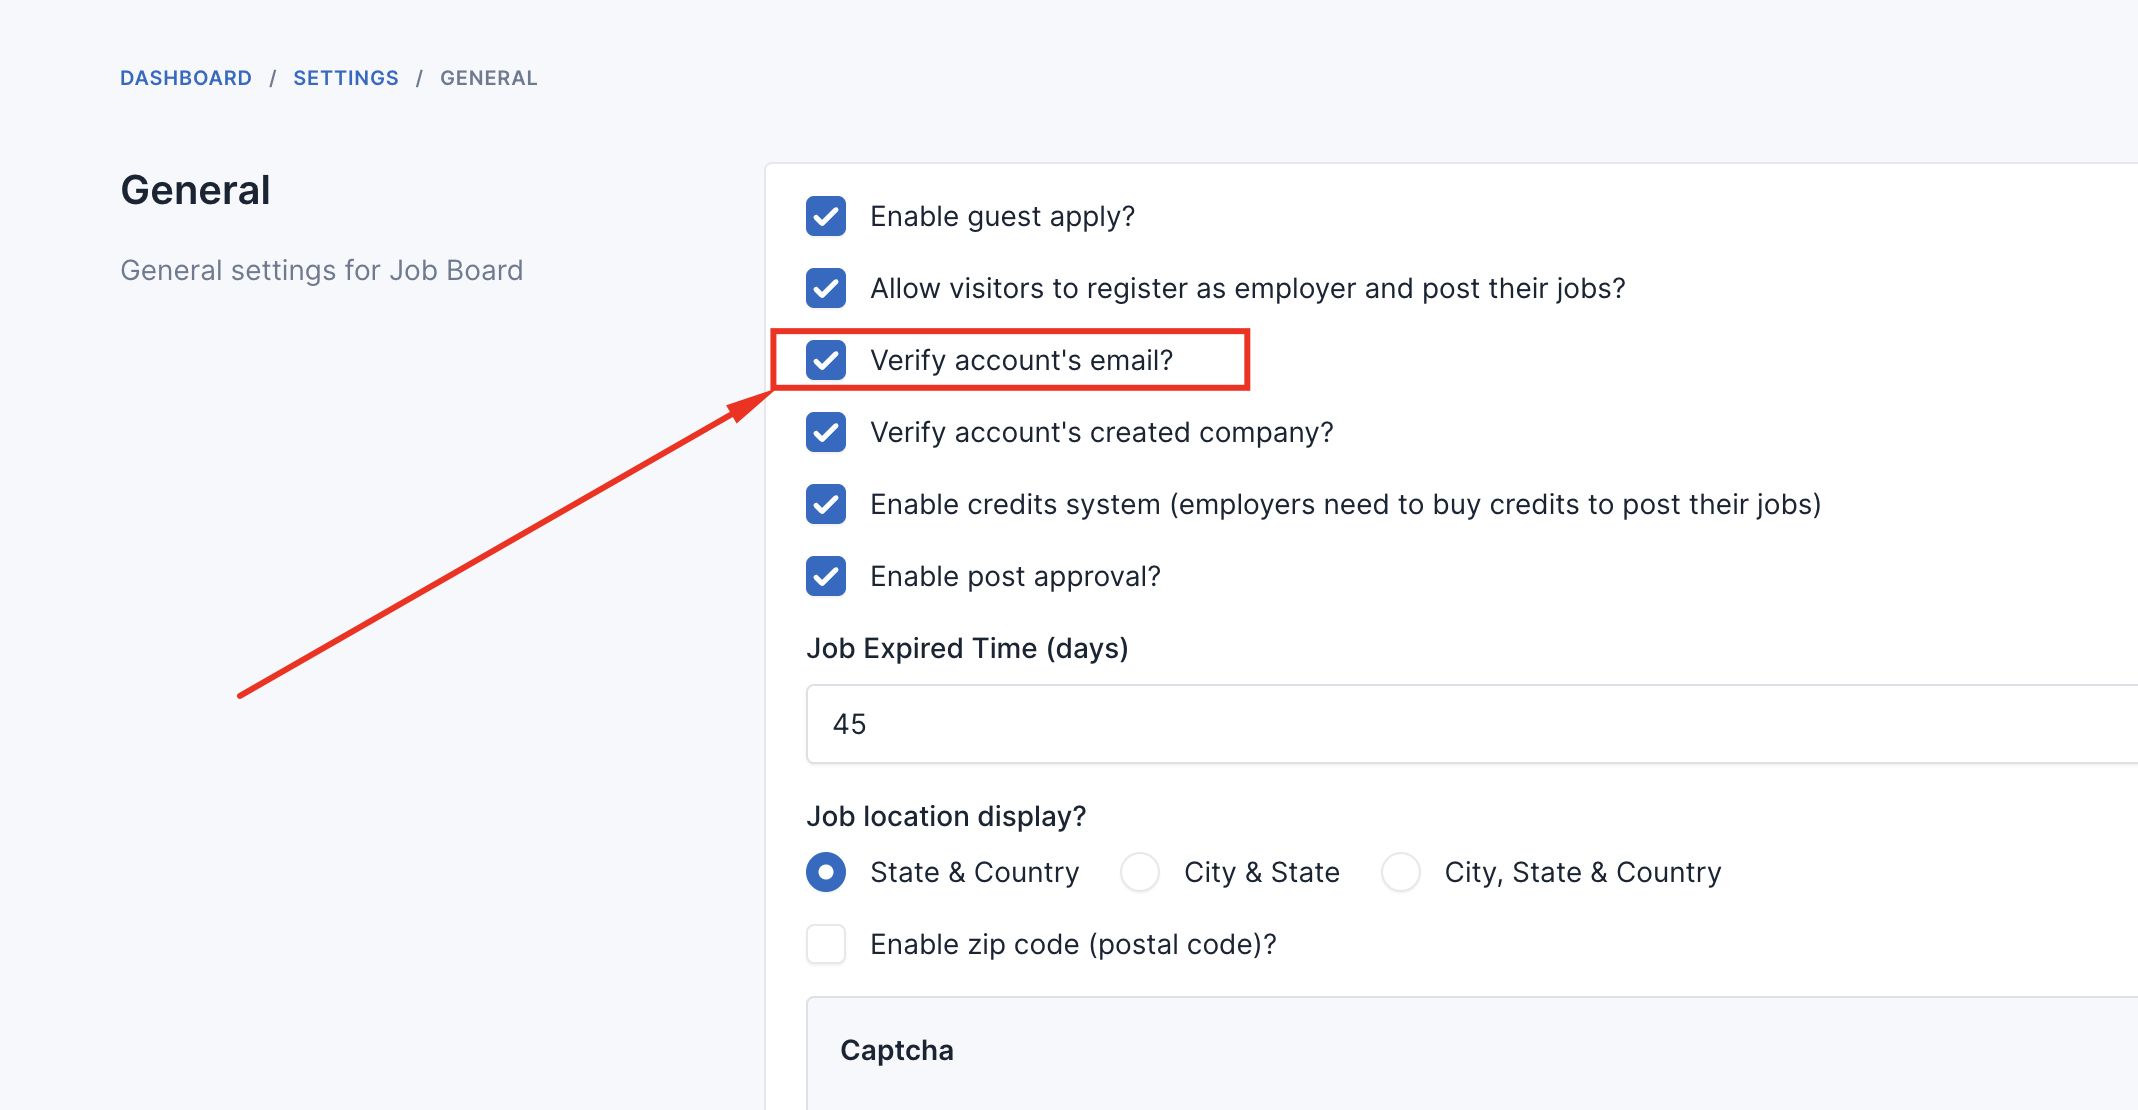
Task: Click the Captcha section heading
Action: [897, 1050]
